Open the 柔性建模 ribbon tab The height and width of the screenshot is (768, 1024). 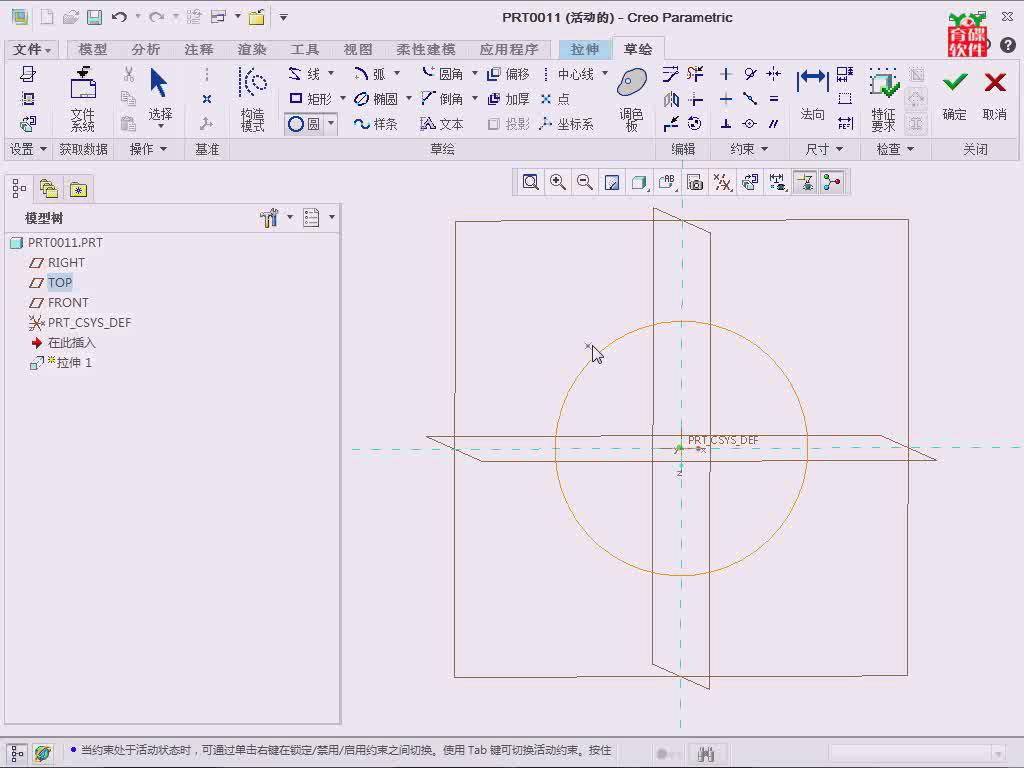point(426,49)
